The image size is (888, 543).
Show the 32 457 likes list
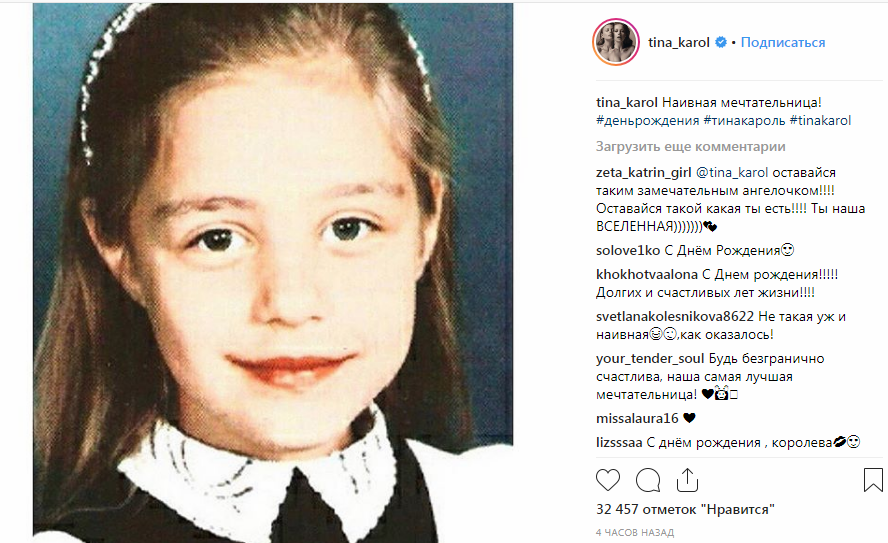(x=685, y=510)
